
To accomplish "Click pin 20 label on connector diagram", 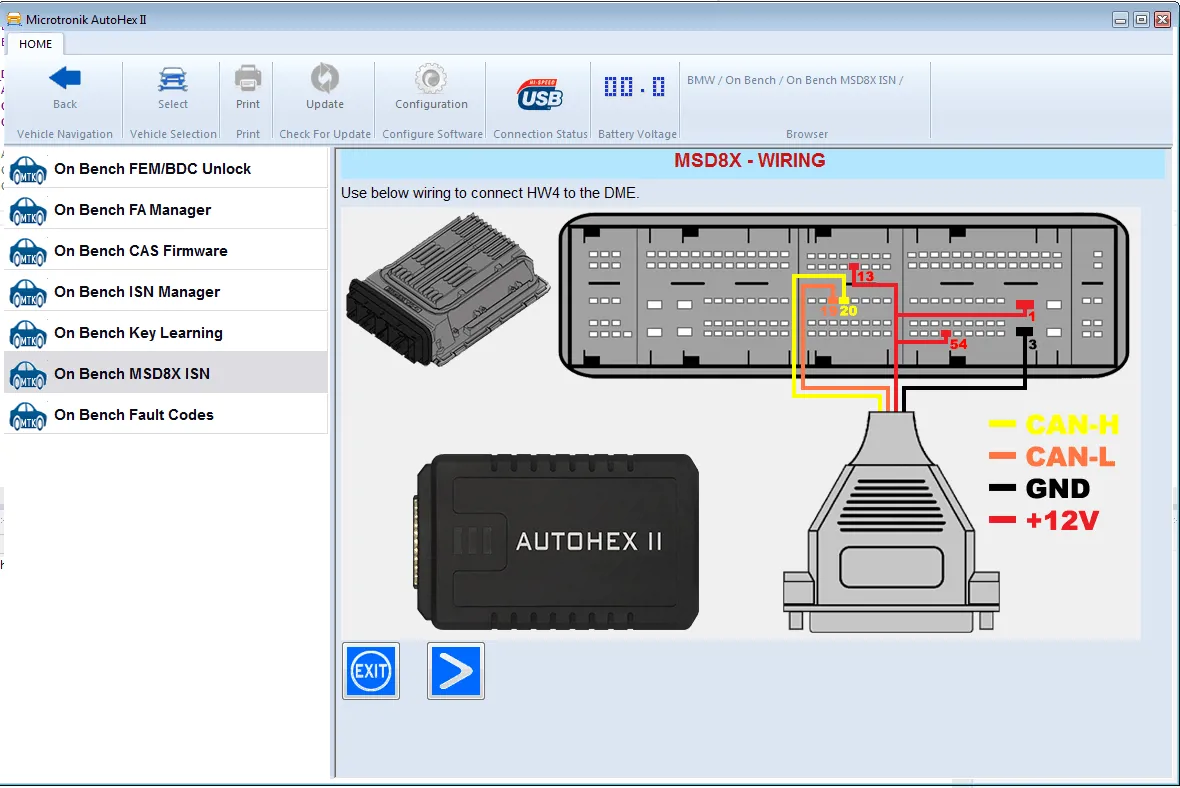I will click(x=848, y=310).
